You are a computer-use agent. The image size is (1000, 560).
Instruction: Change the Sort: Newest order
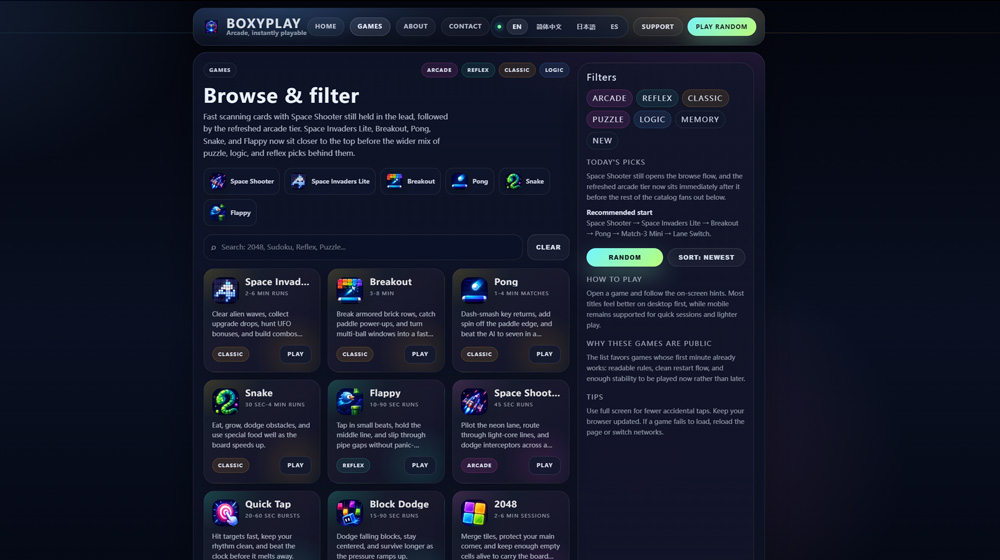[706, 258]
